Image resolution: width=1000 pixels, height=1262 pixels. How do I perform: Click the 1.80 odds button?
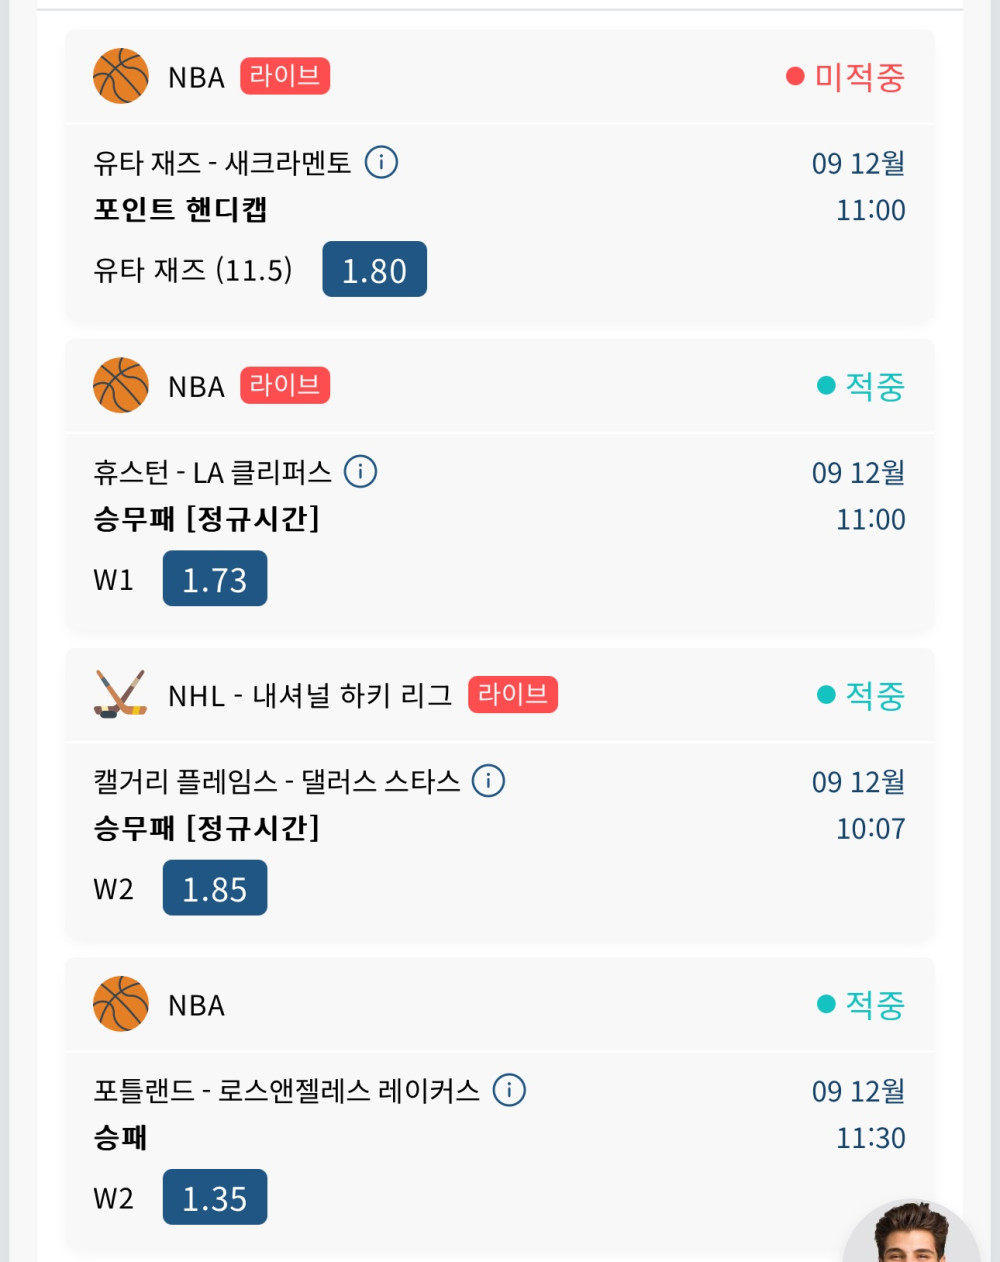coord(374,270)
